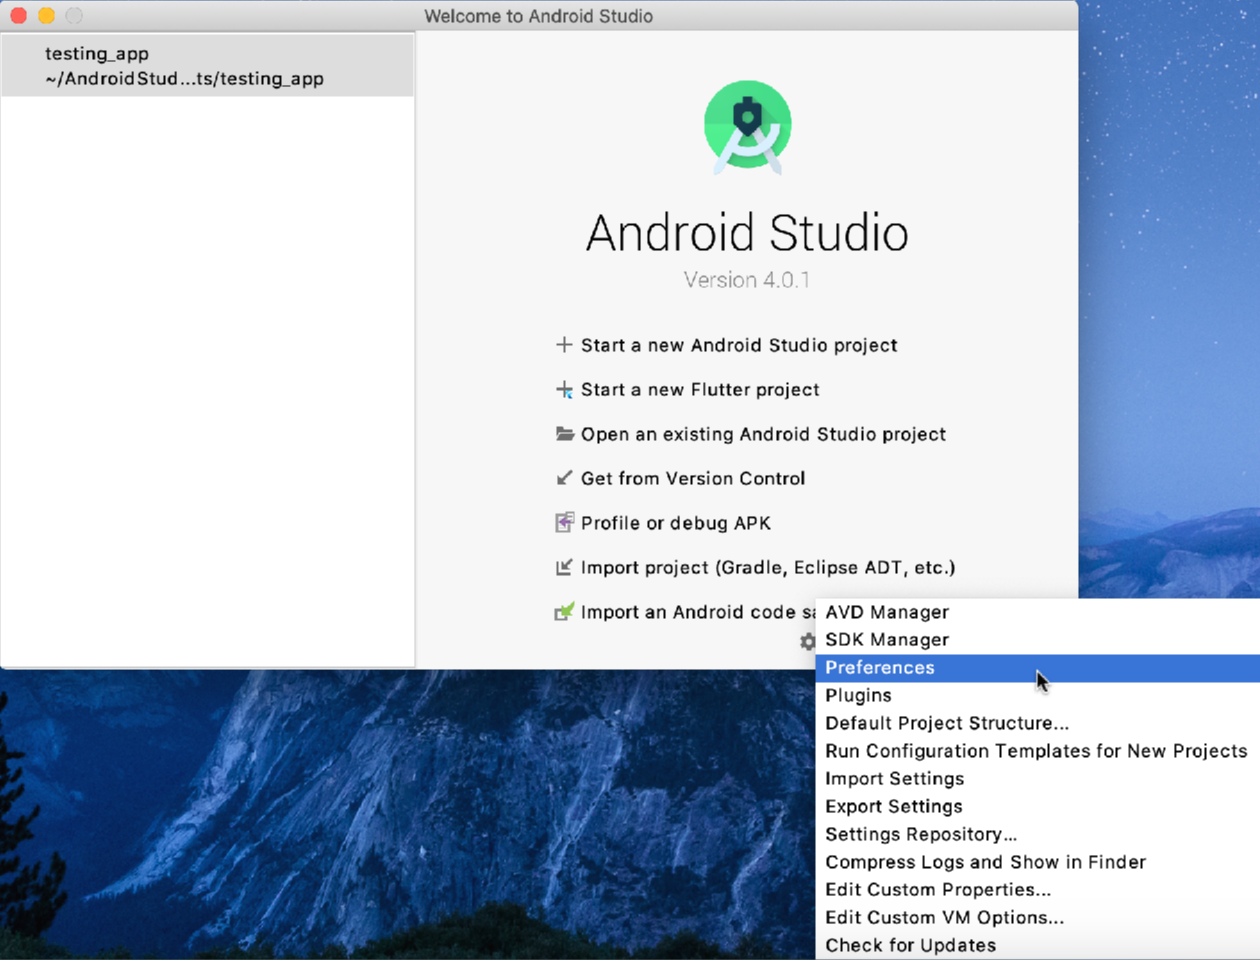1260x960 pixels.
Task: Select Check for Updates
Action: tap(1038, 945)
